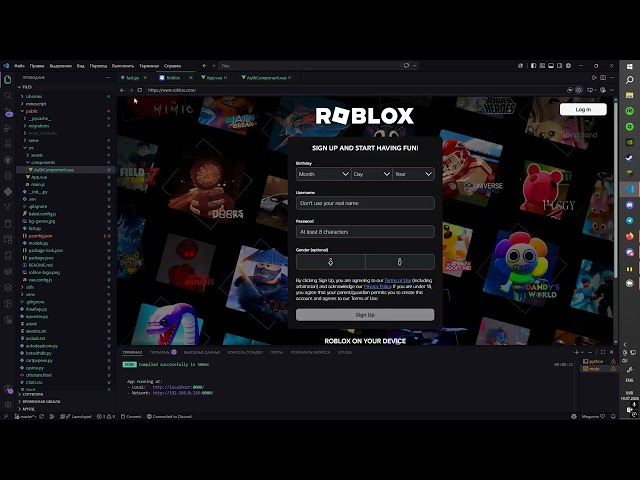Open Discord from the taskbar

coord(629,205)
